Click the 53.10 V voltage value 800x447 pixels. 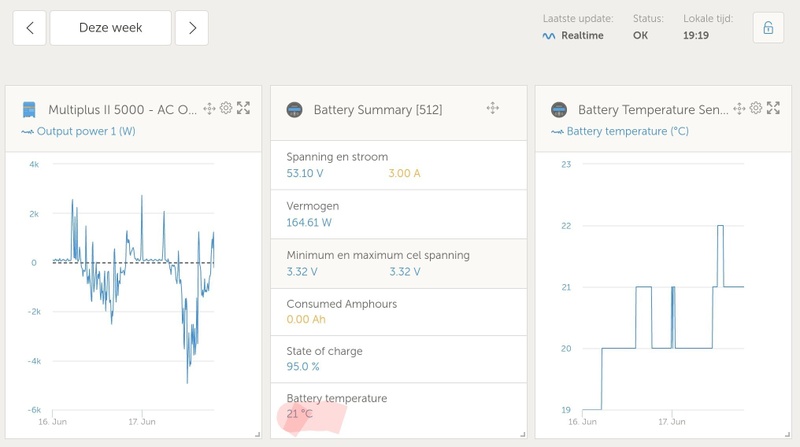point(304,174)
